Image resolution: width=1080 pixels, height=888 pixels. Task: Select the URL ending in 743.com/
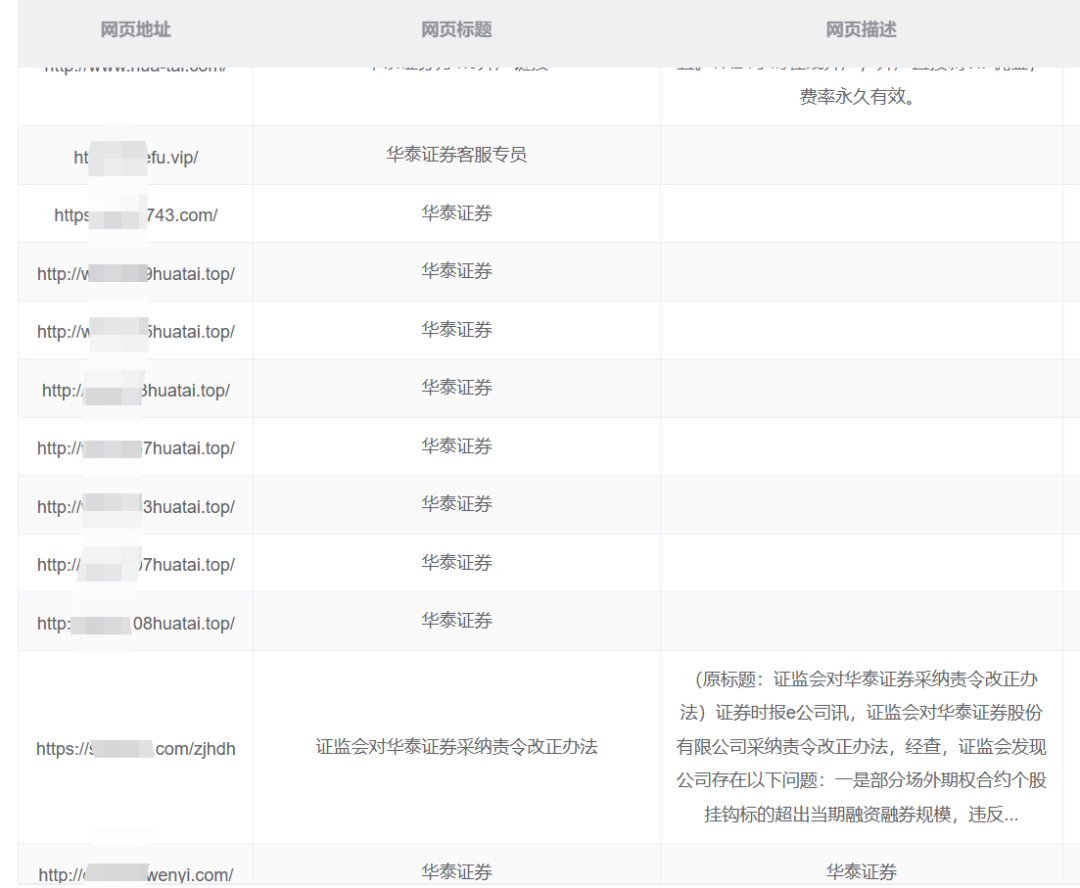point(136,215)
